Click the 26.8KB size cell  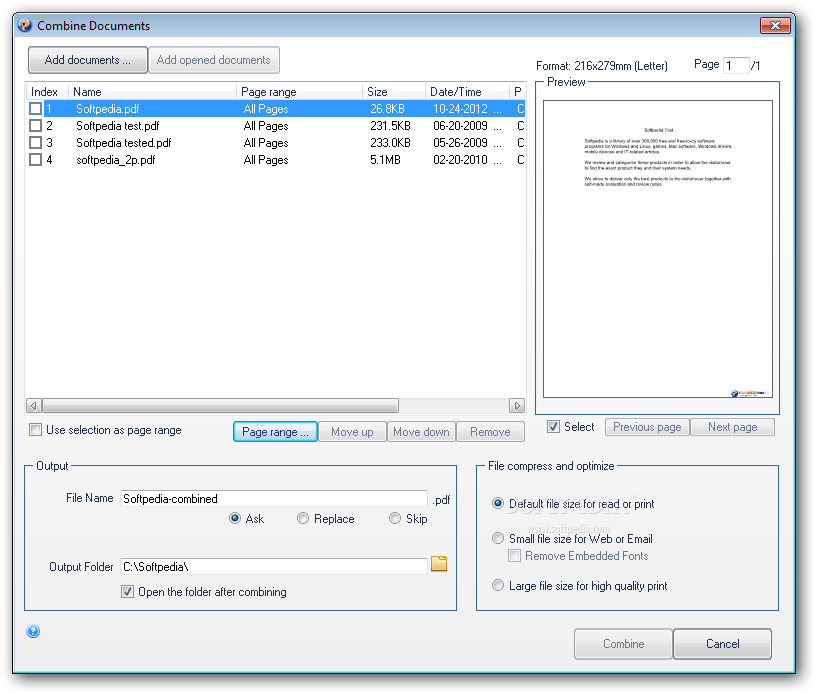[387, 109]
